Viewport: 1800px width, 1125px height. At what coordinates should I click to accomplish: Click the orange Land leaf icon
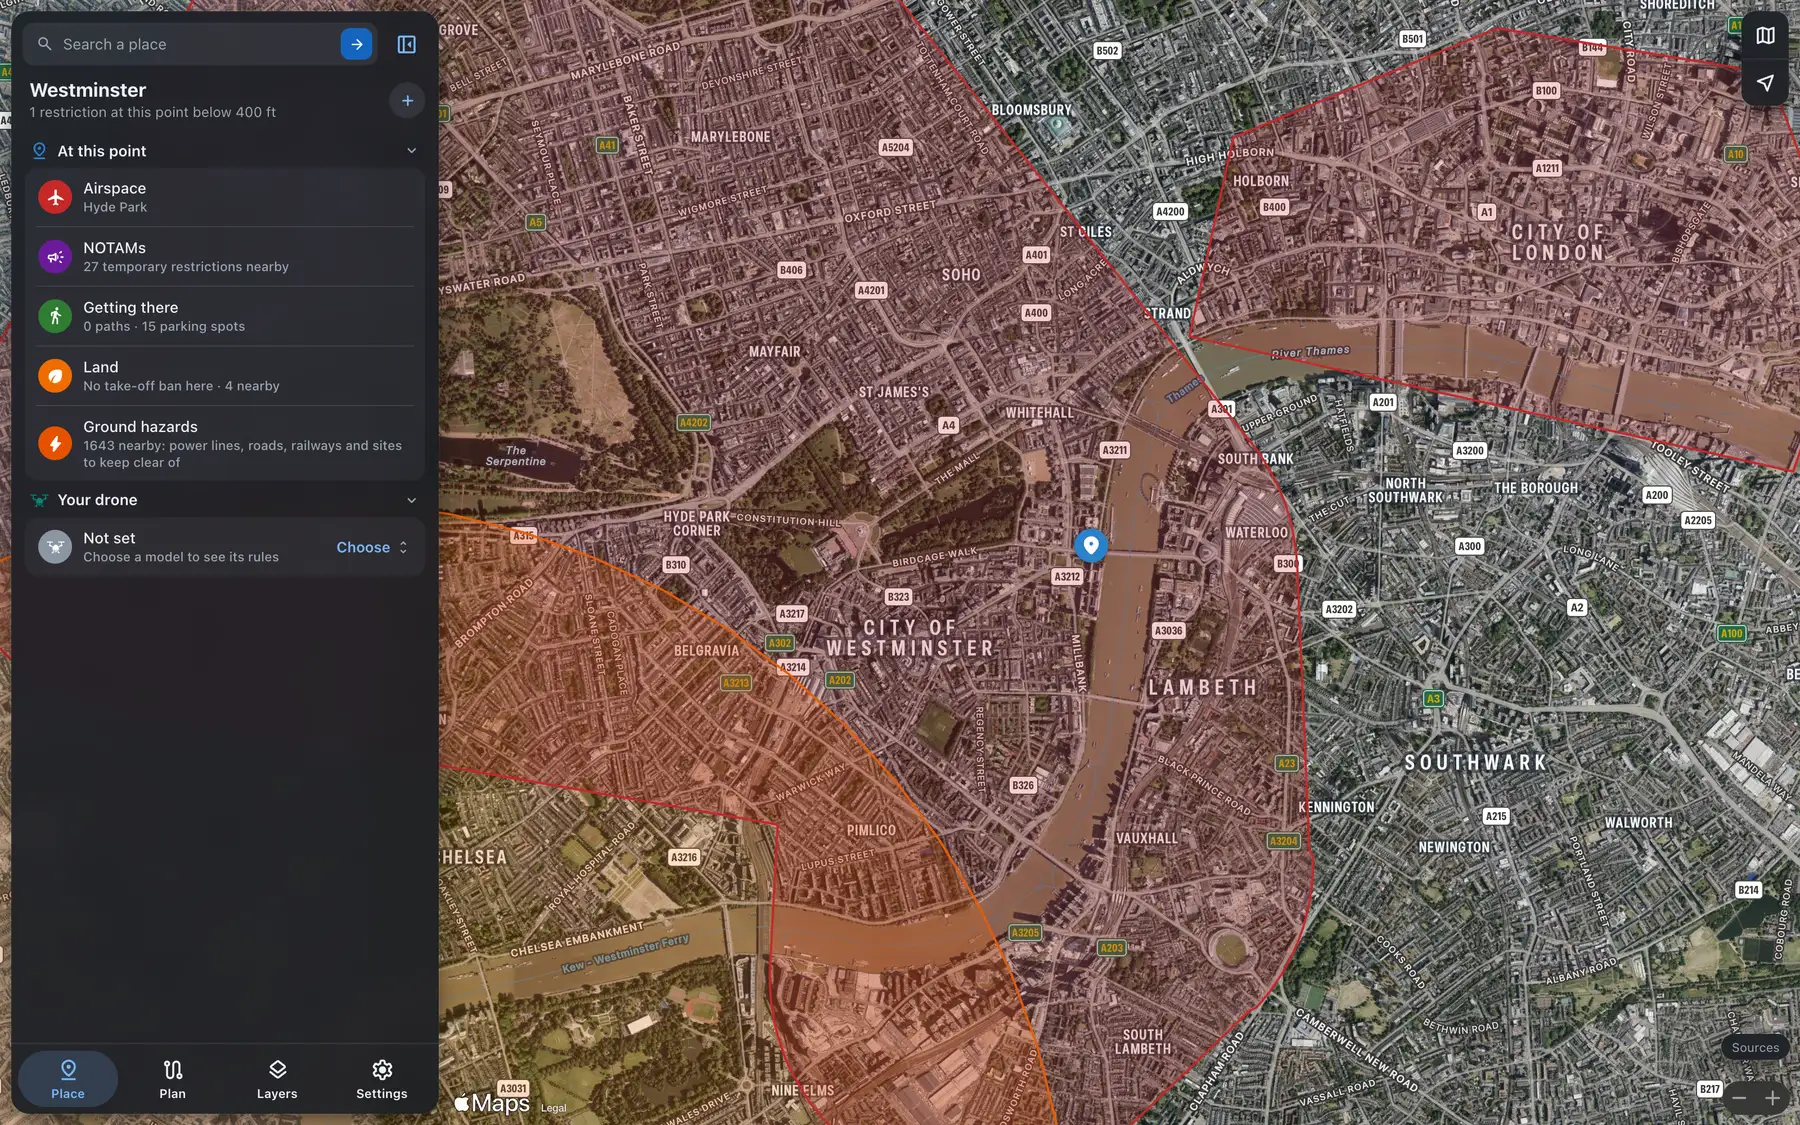[x=55, y=376]
